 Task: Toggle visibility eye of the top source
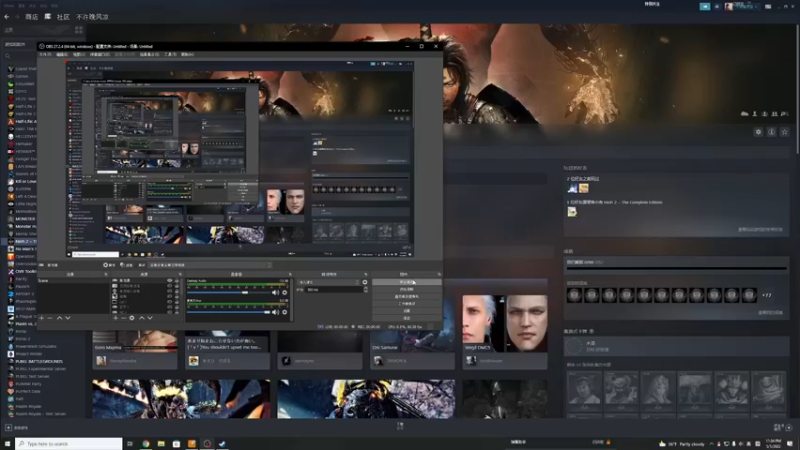[169, 280]
